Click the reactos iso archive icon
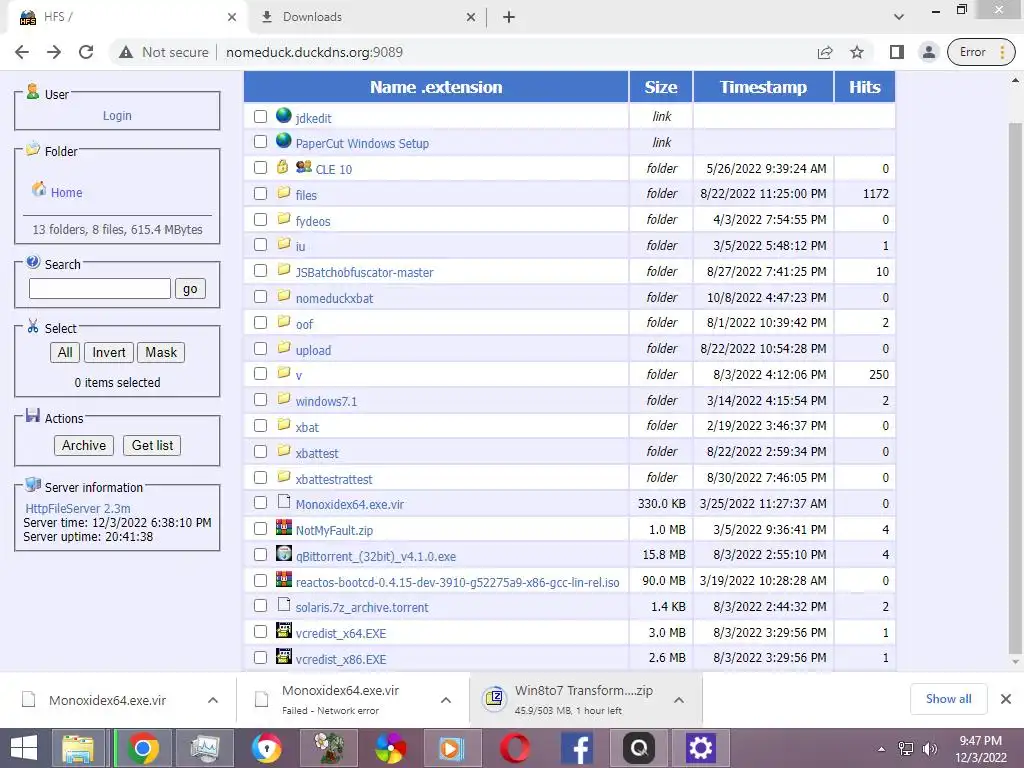1024x768 pixels. [283, 579]
